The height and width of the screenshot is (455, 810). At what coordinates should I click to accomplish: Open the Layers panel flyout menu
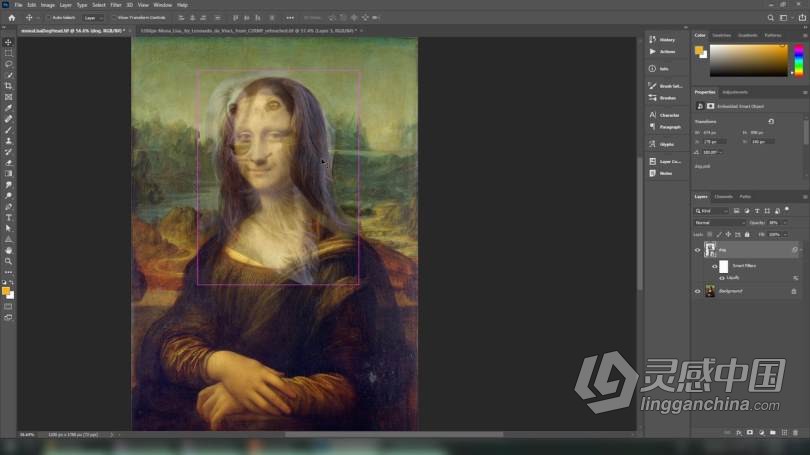point(804,197)
